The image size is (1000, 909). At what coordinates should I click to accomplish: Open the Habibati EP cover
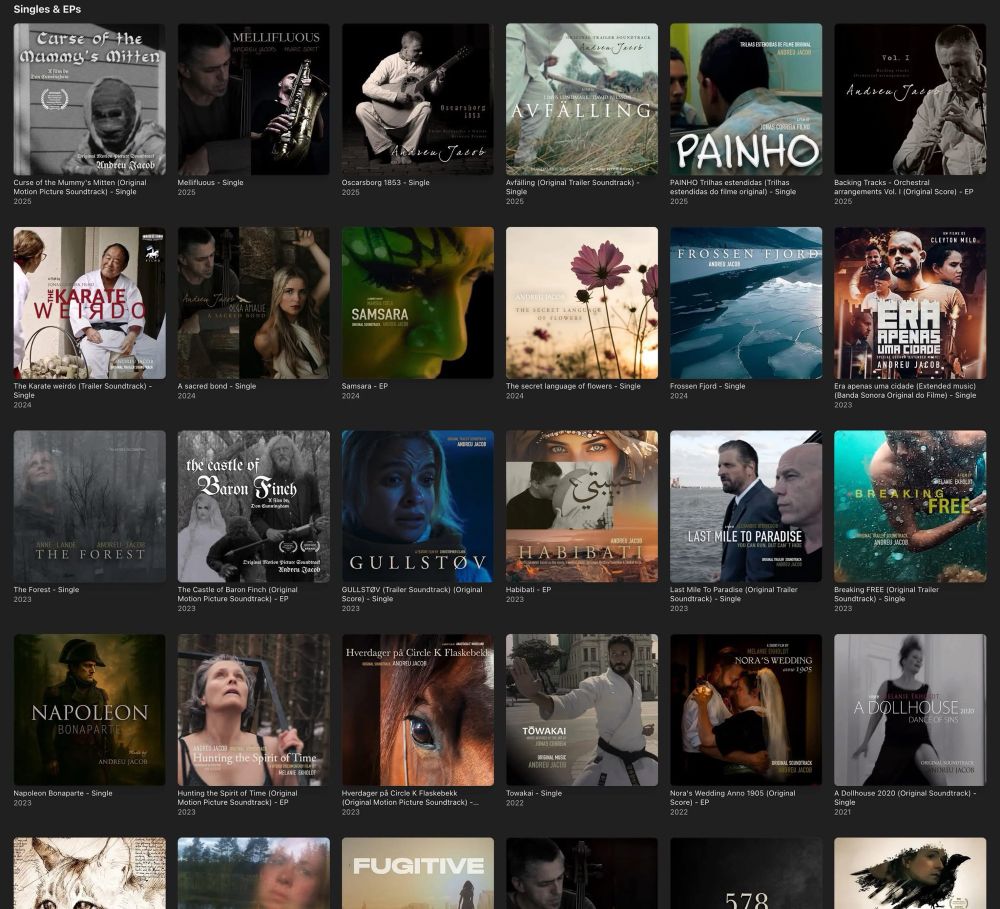(582, 506)
